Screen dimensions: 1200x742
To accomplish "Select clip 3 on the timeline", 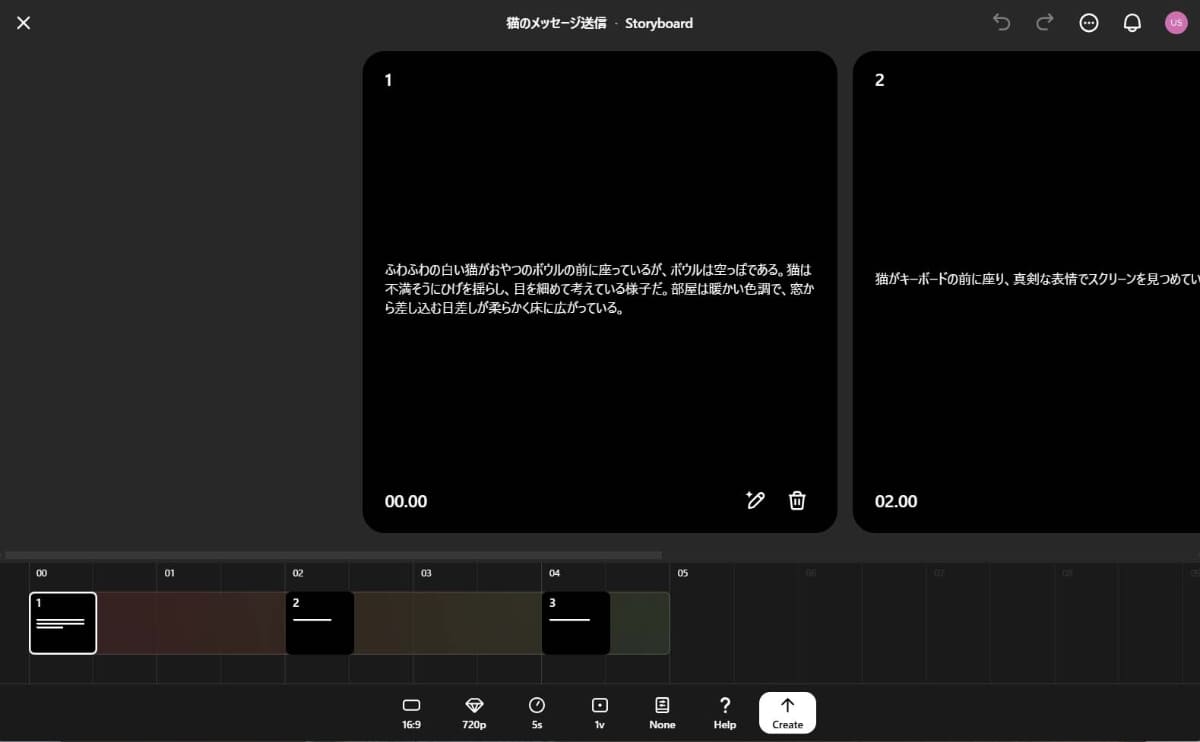I will (x=575, y=622).
